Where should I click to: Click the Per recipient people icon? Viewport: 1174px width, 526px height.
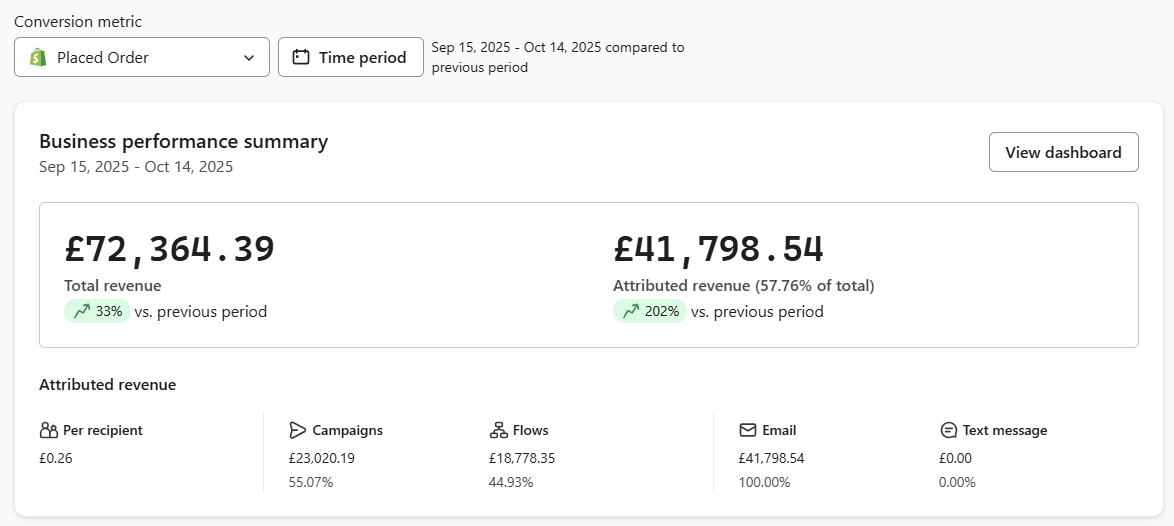tap(48, 430)
